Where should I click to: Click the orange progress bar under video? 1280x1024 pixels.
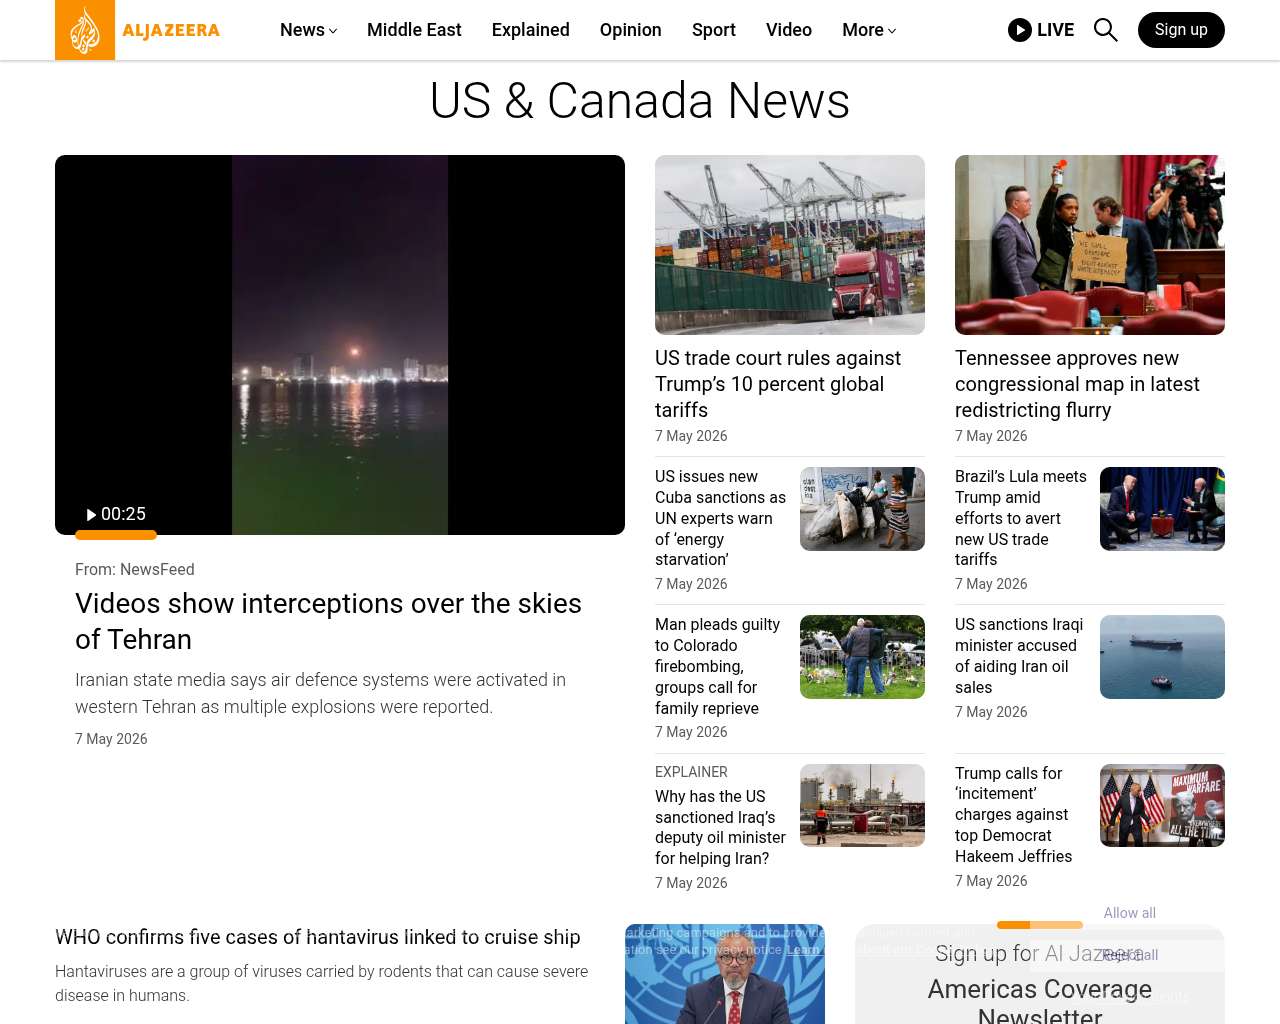click(x=116, y=535)
